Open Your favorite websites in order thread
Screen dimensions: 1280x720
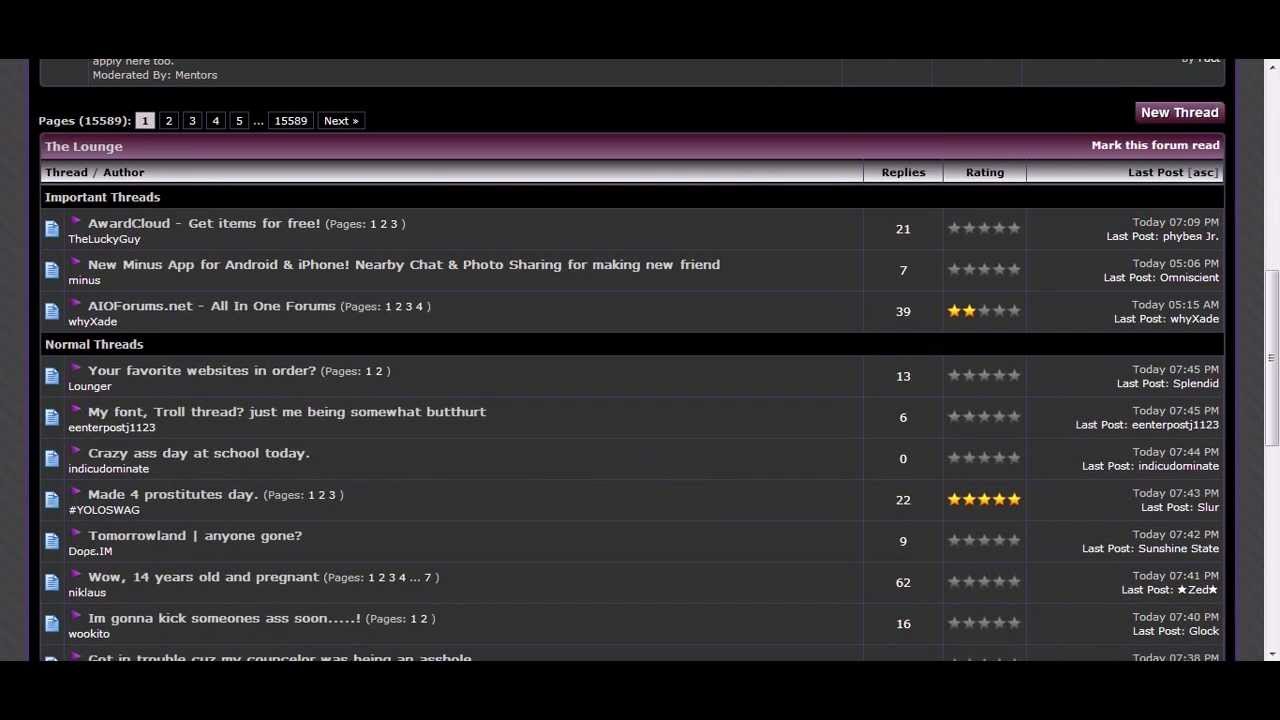202,370
